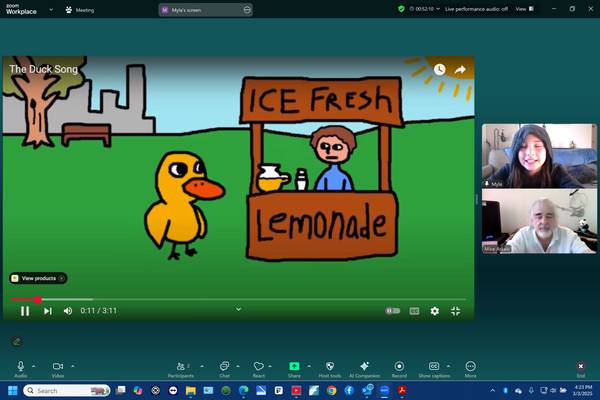
Task: Open the React emoji menu
Action: click(x=258, y=369)
